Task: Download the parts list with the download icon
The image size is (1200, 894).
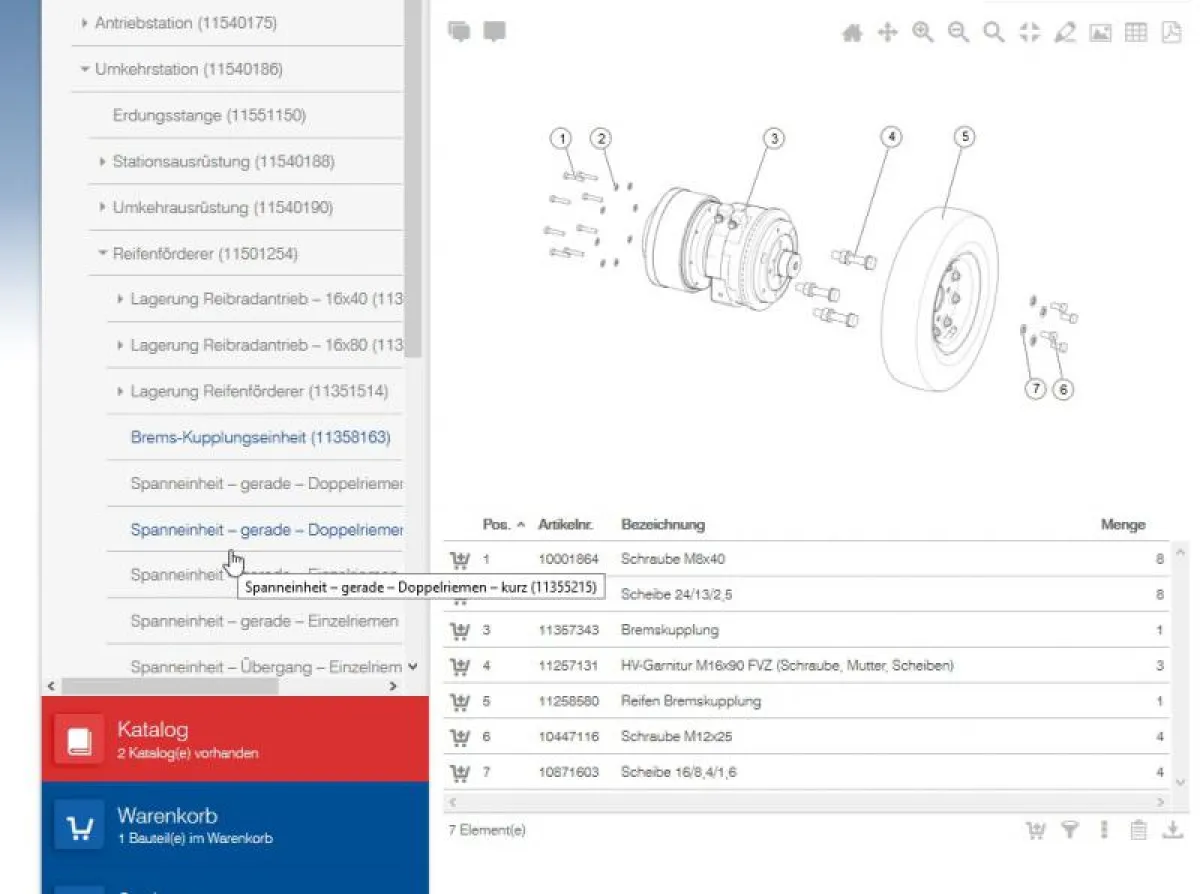Action: coord(1172,829)
